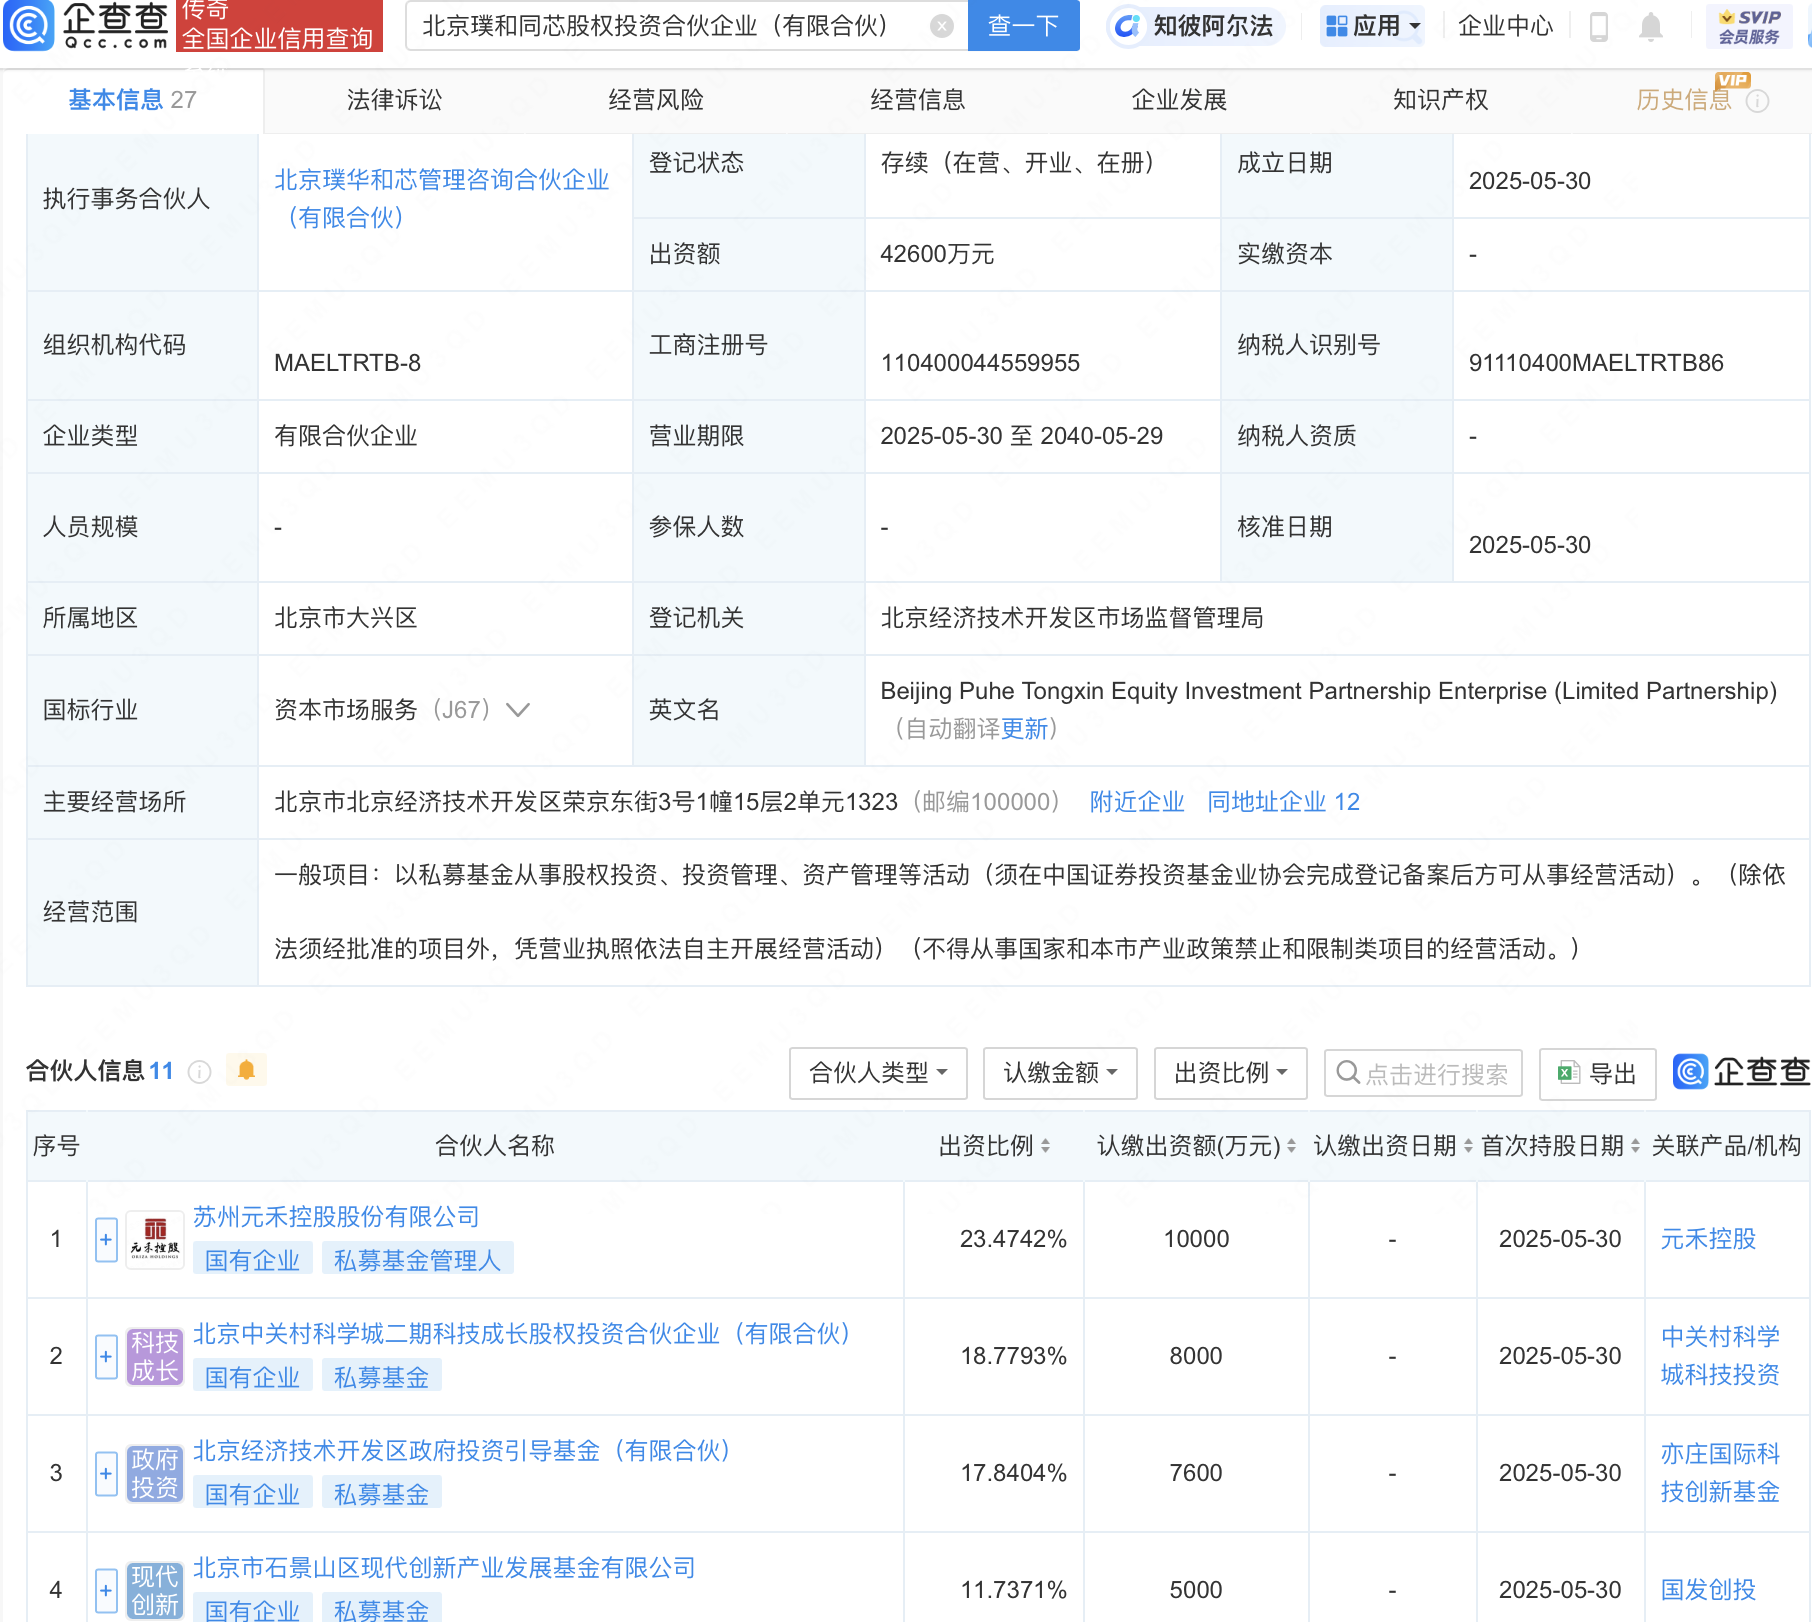Open the 认缴金额 filter dropdown

pos(1059,1073)
